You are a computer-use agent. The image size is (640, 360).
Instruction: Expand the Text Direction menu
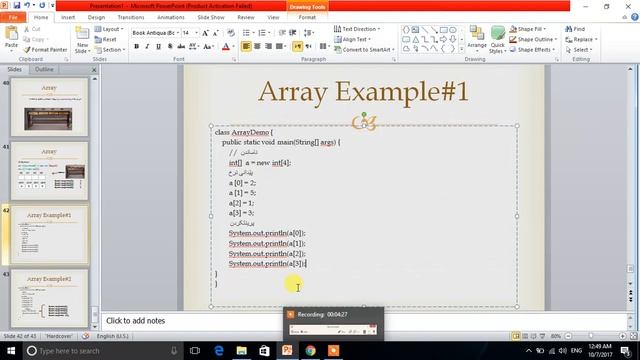(x=357, y=29)
